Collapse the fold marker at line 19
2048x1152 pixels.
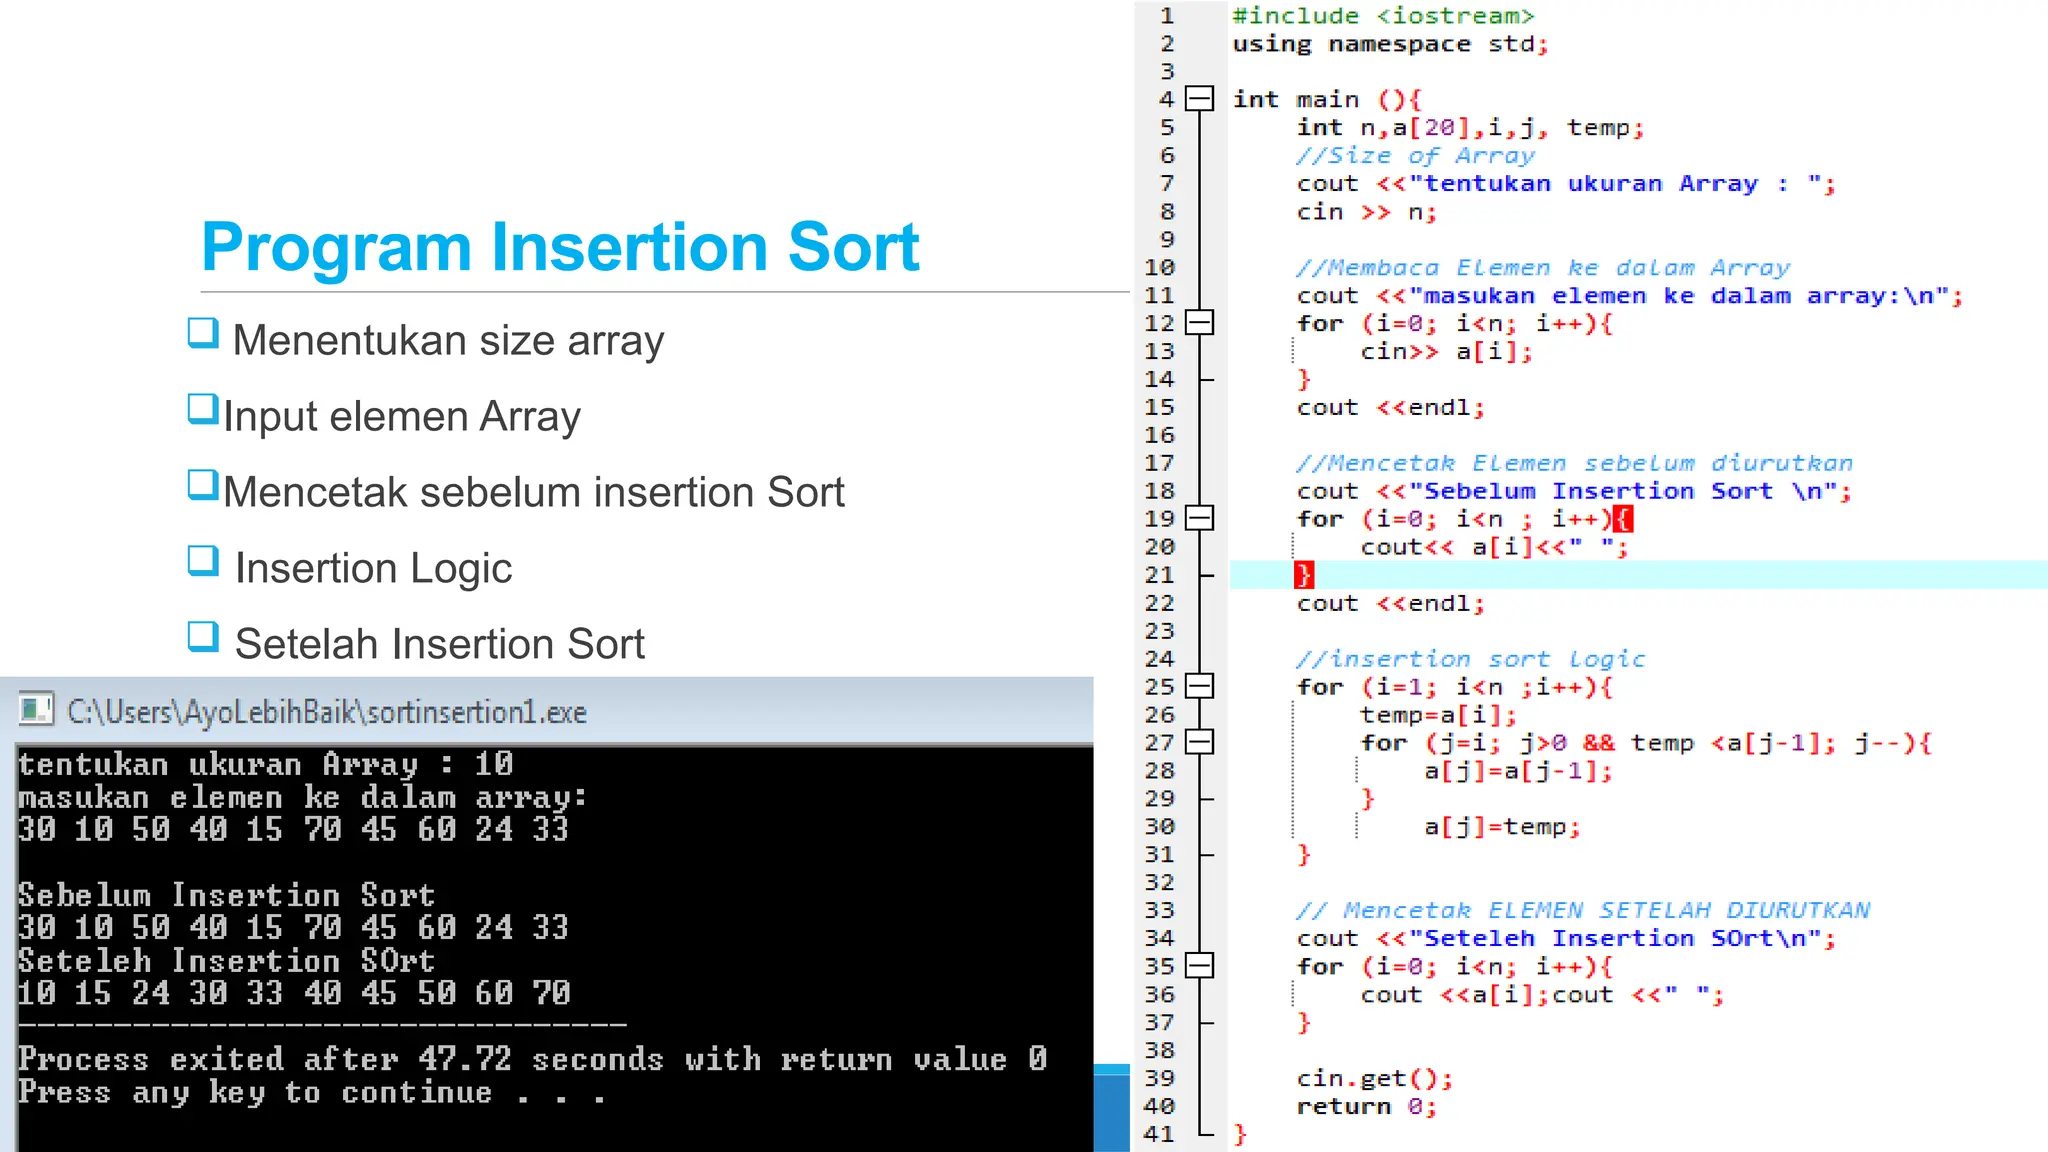pos(1199,518)
